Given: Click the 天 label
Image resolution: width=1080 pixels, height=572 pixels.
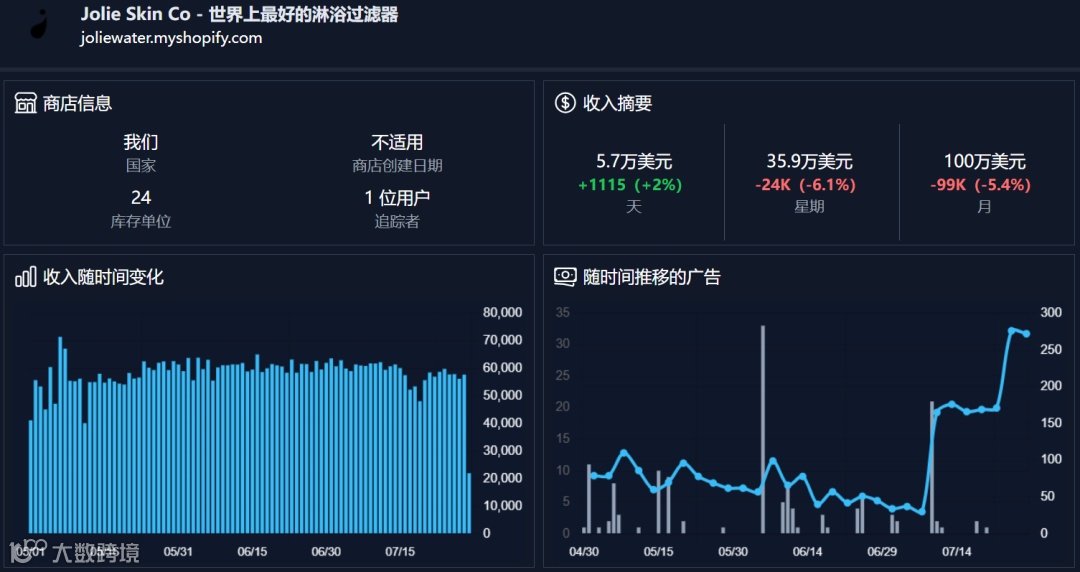Looking at the screenshot, I should click(634, 207).
